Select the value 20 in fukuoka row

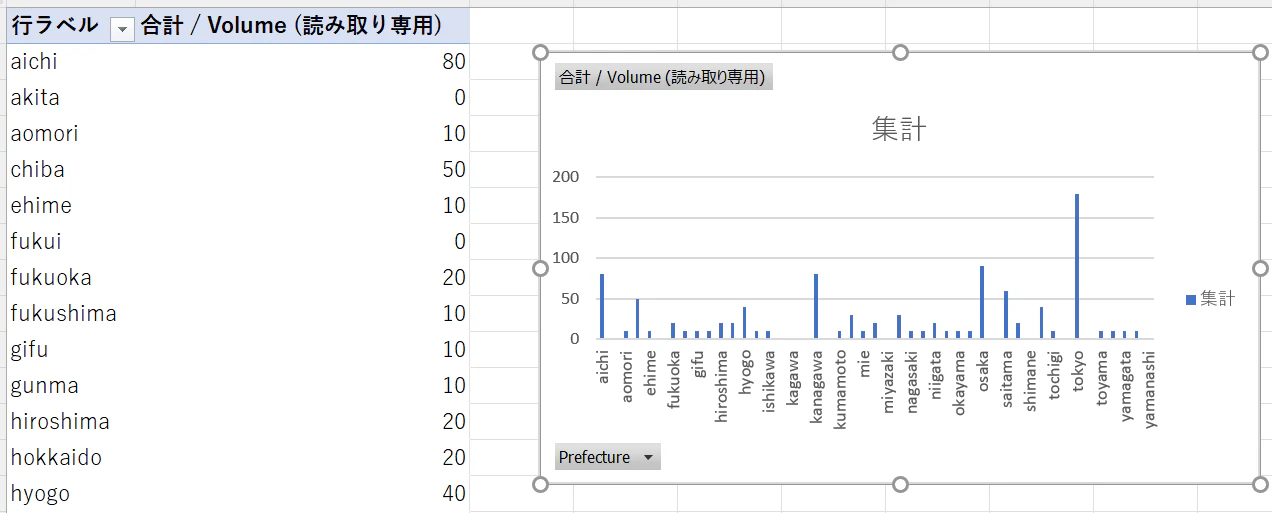coord(454,278)
